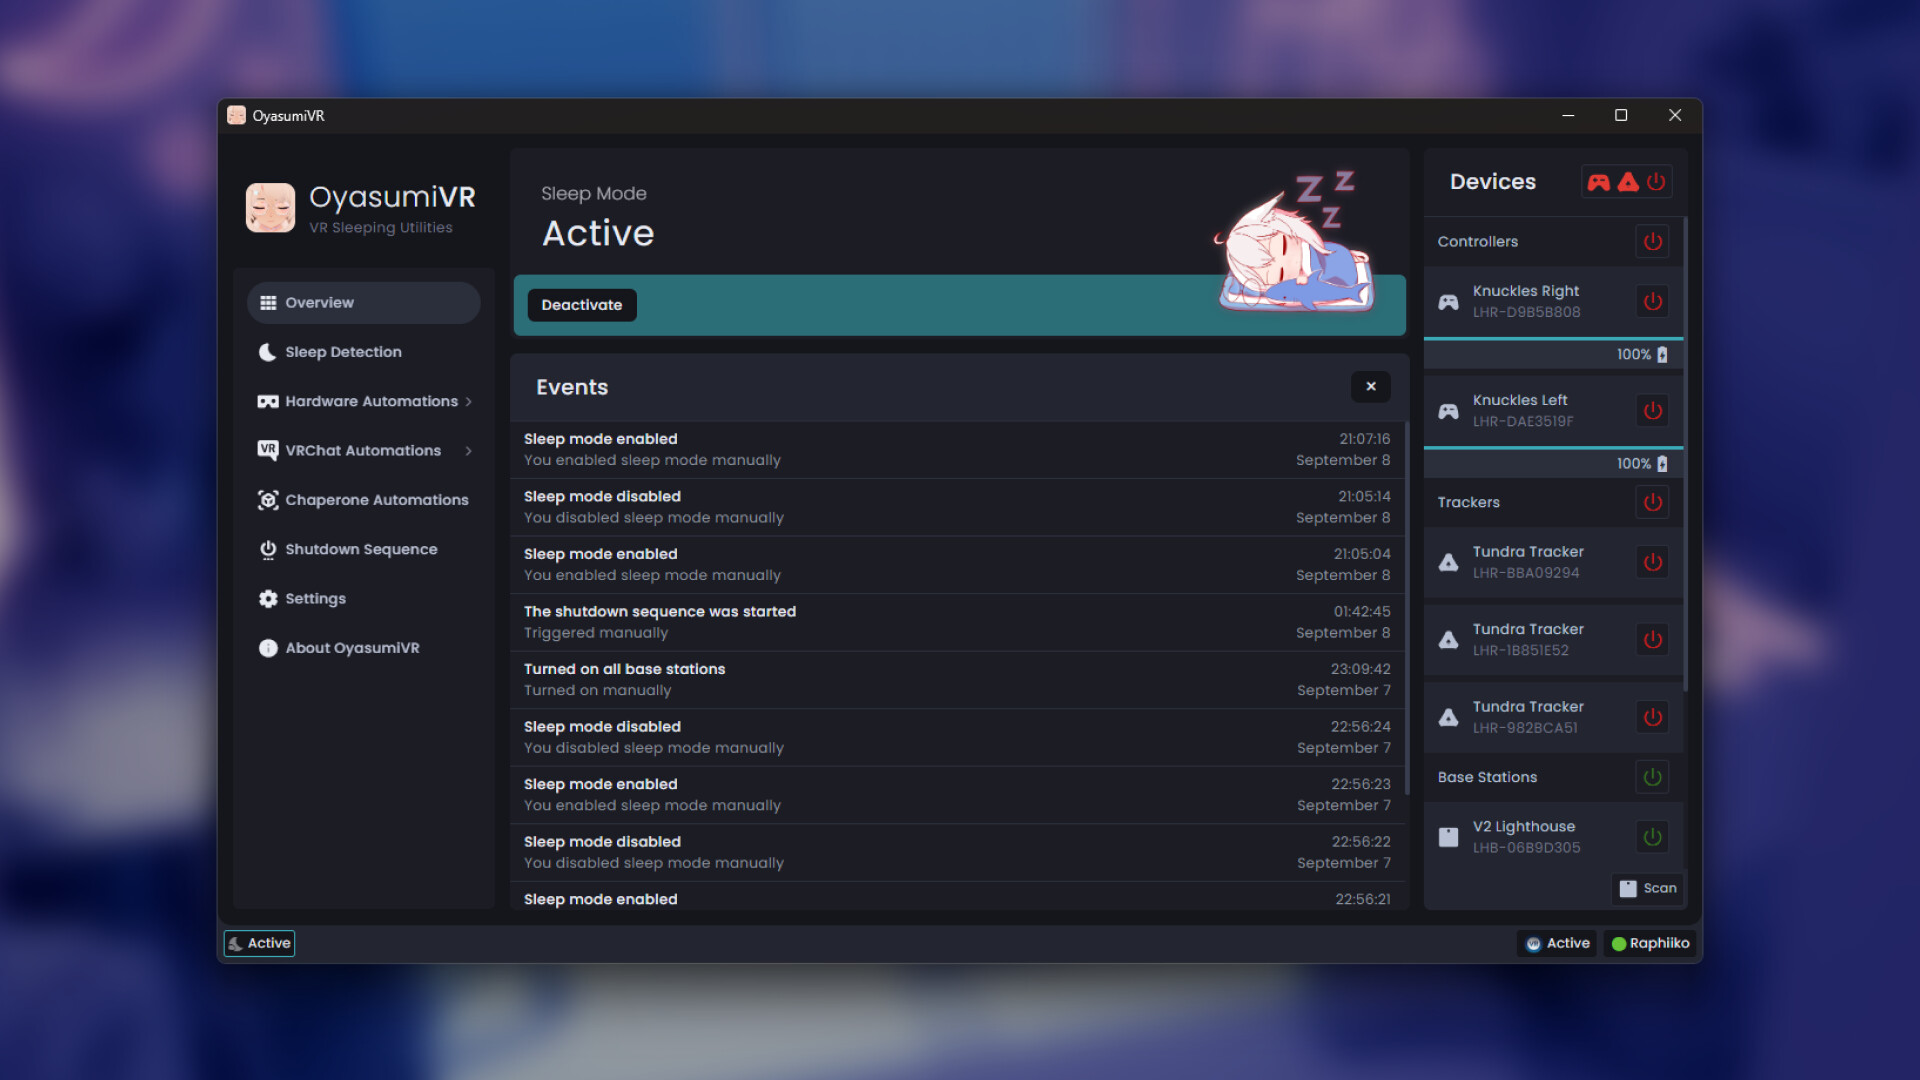Viewport: 1920px width, 1080px height.
Task: Toggle power for all Controllers
Action: pos(1652,241)
